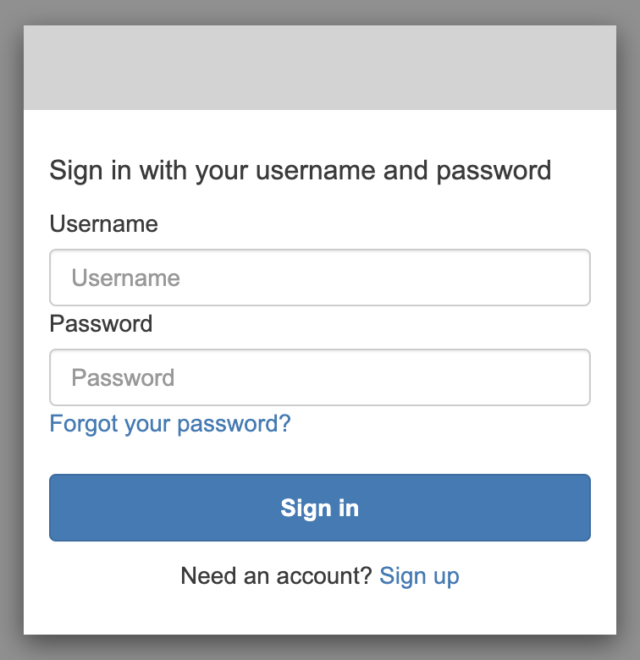This screenshot has width=640, height=660.
Task: Activate the second text box for password
Action: pyautogui.click(x=320, y=377)
